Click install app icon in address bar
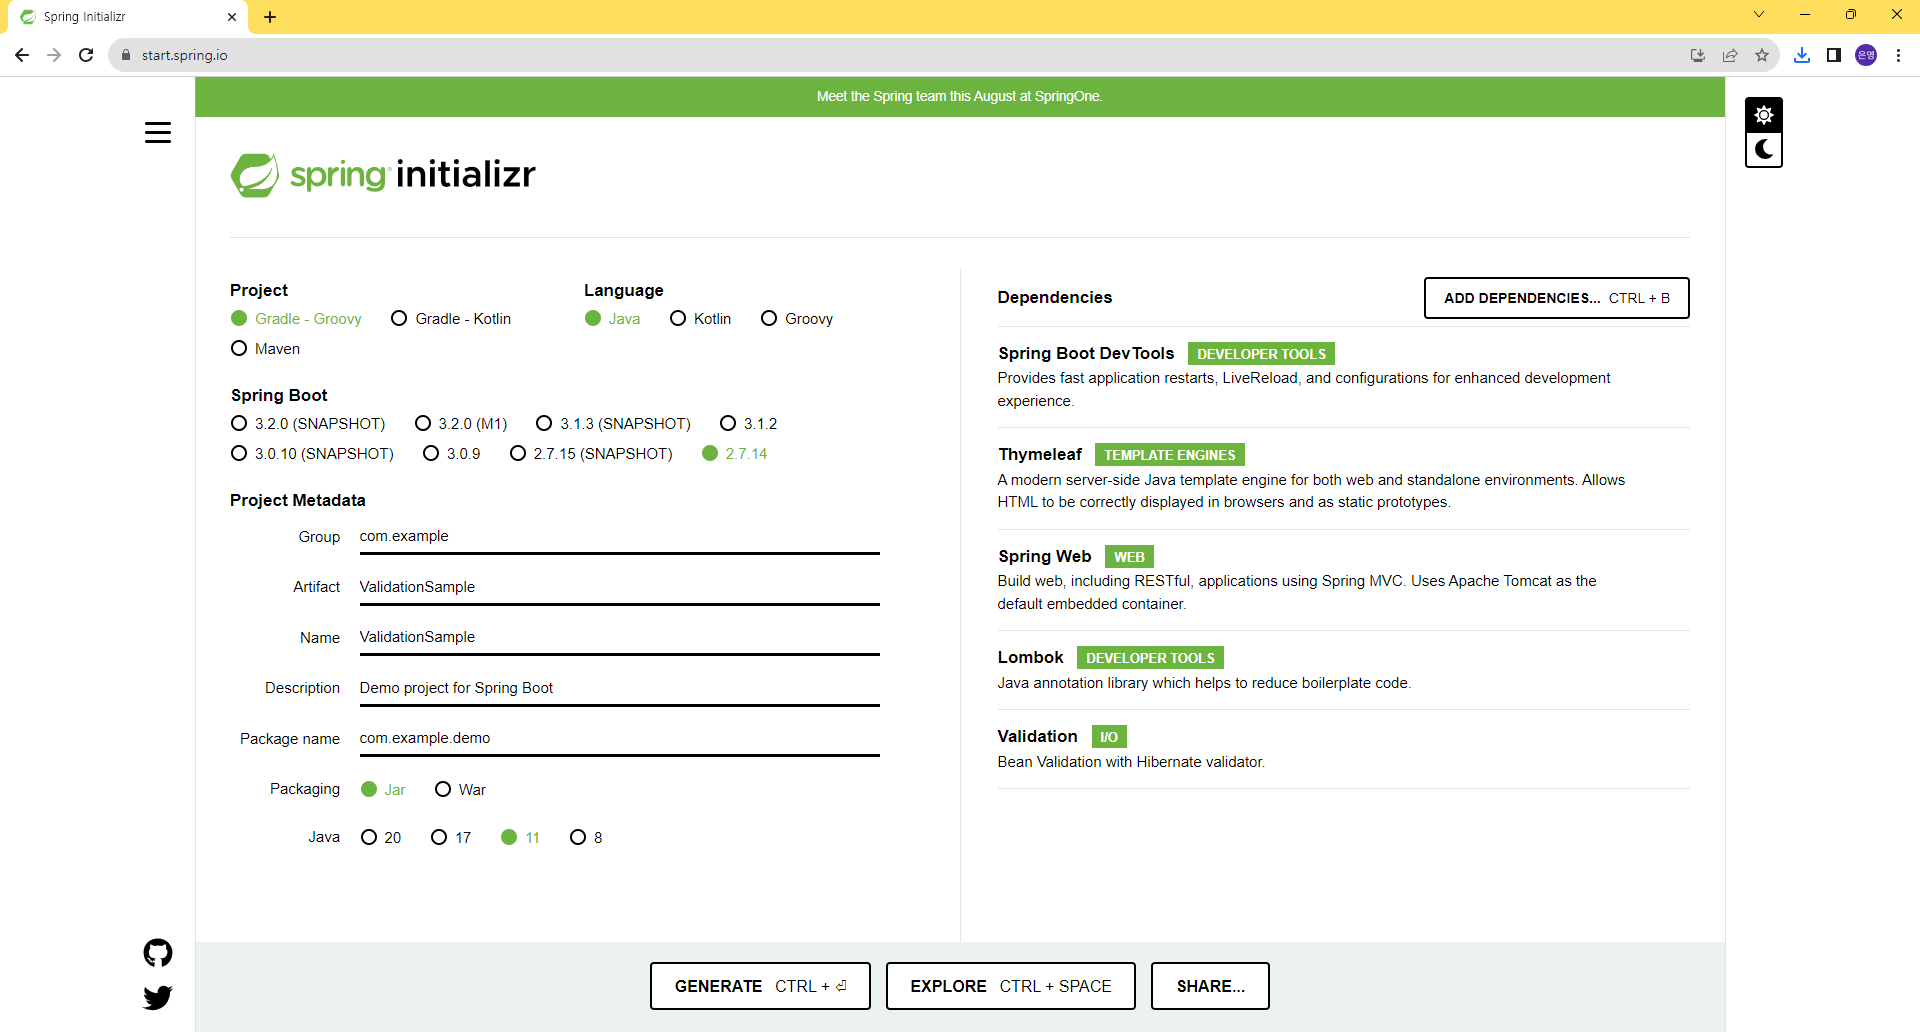Viewport: 1920px width, 1032px height. [x=1698, y=55]
